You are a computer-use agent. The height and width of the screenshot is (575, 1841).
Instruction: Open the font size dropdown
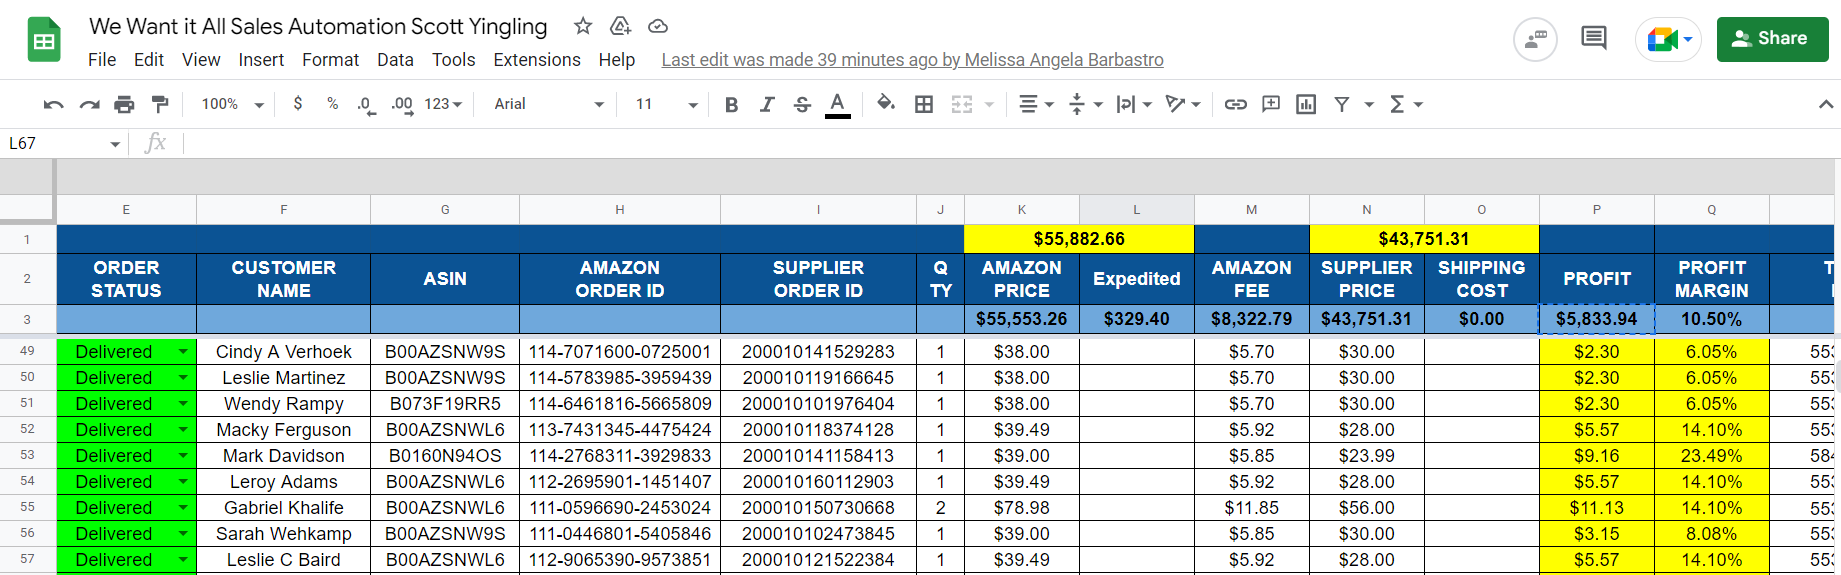665,104
